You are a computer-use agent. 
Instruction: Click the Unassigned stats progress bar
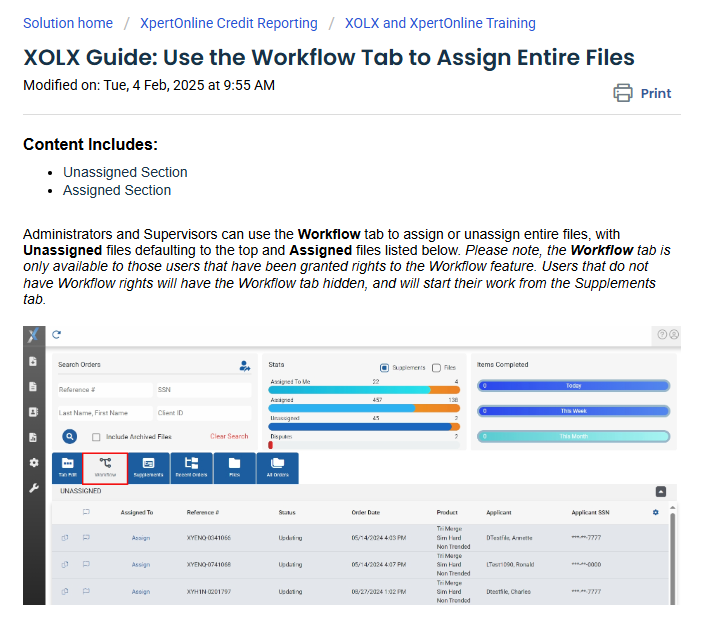tap(364, 427)
